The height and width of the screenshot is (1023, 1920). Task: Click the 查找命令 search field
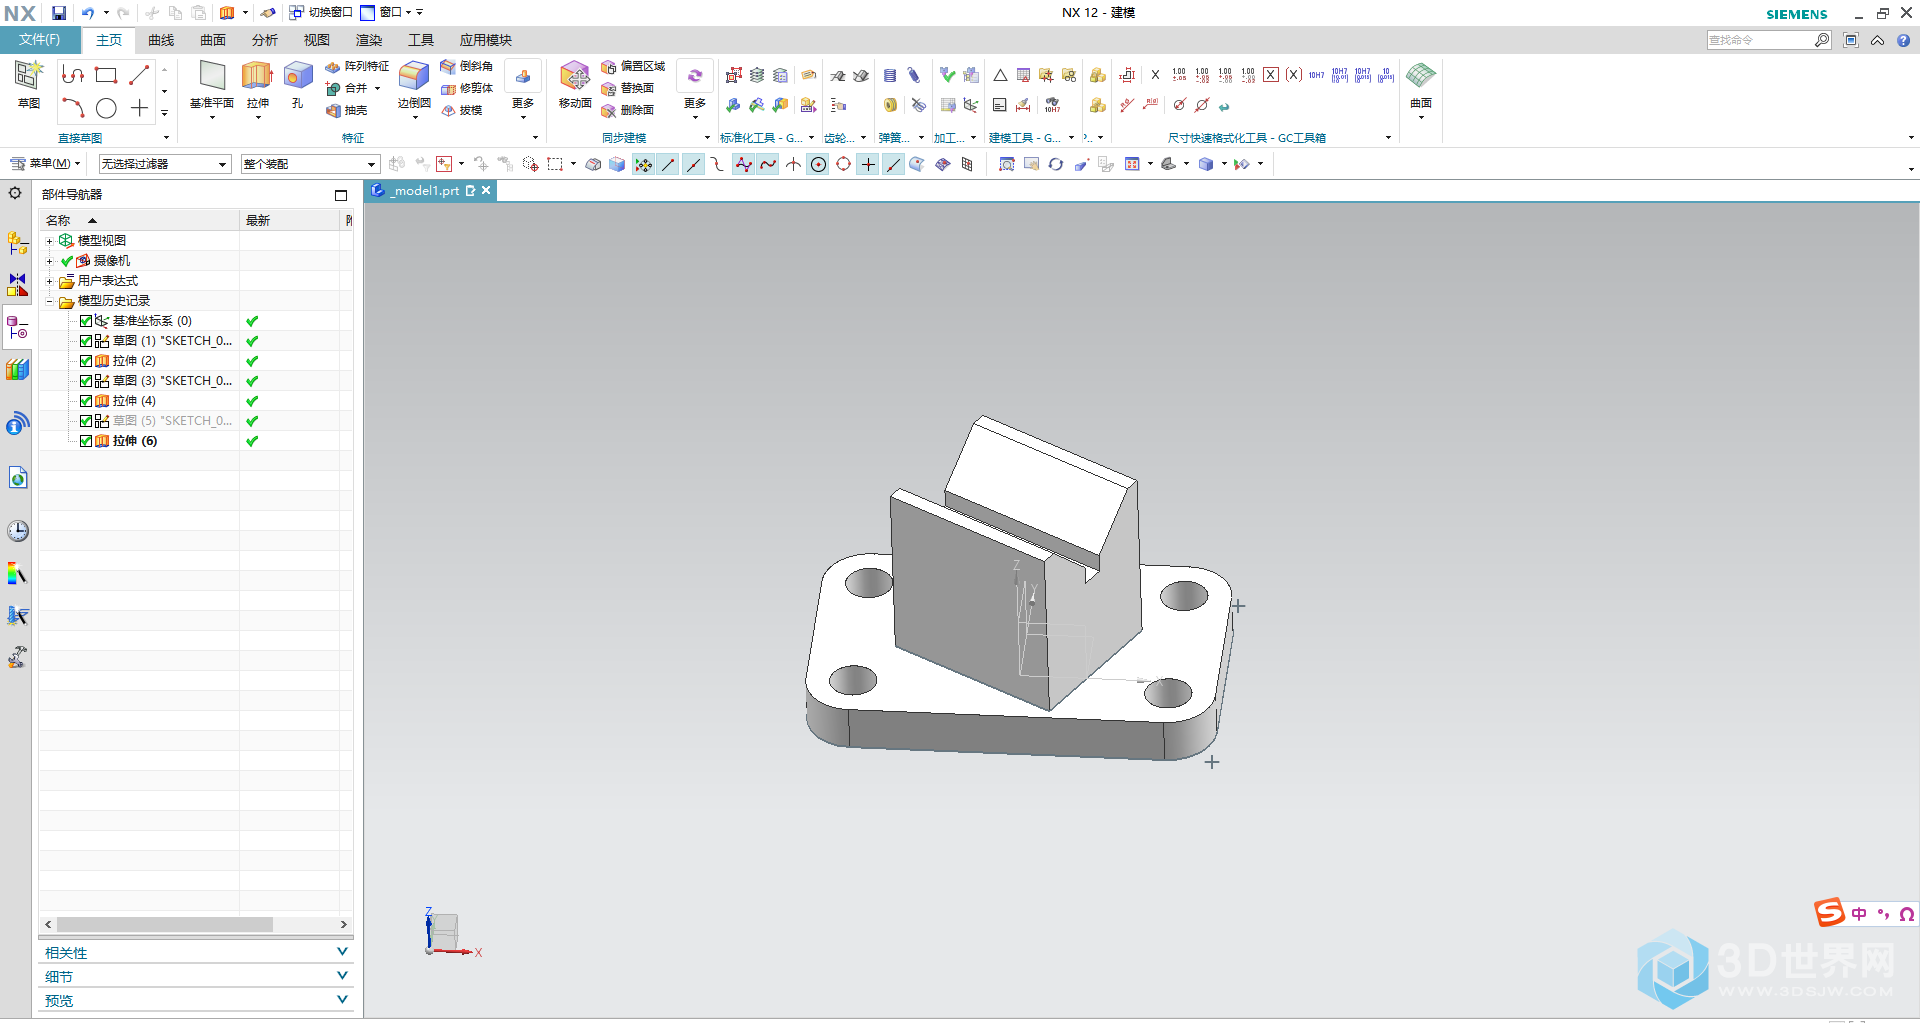pos(1760,40)
